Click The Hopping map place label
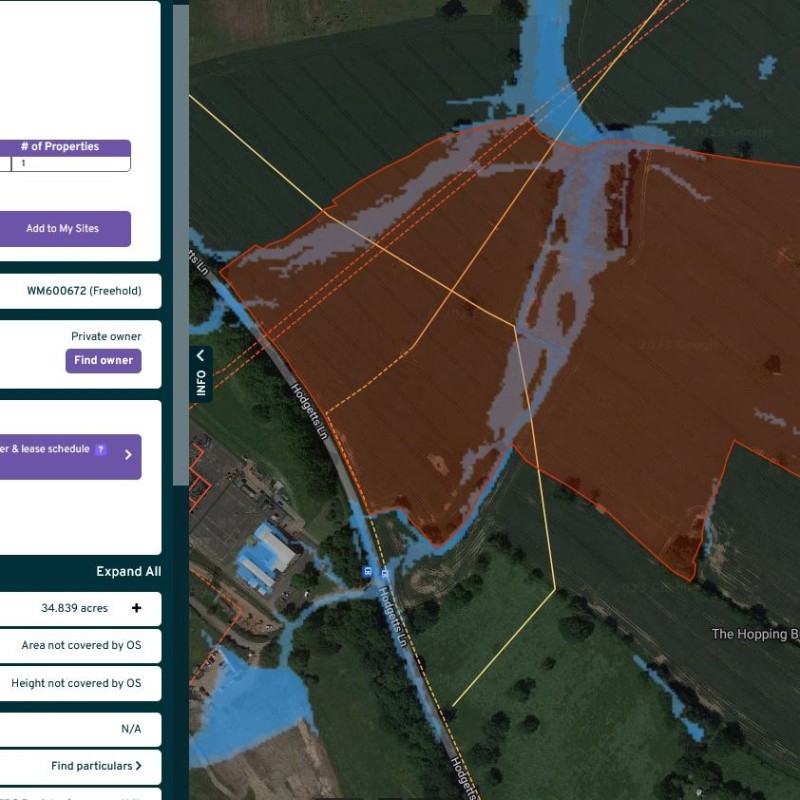Image resolution: width=800 pixels, height=800 pixels. [754, 634]
